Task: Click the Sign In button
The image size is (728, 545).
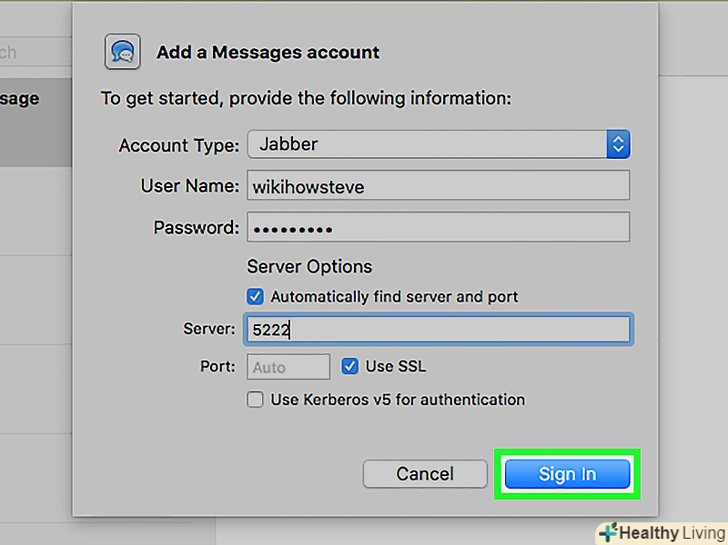Action: 567,474
